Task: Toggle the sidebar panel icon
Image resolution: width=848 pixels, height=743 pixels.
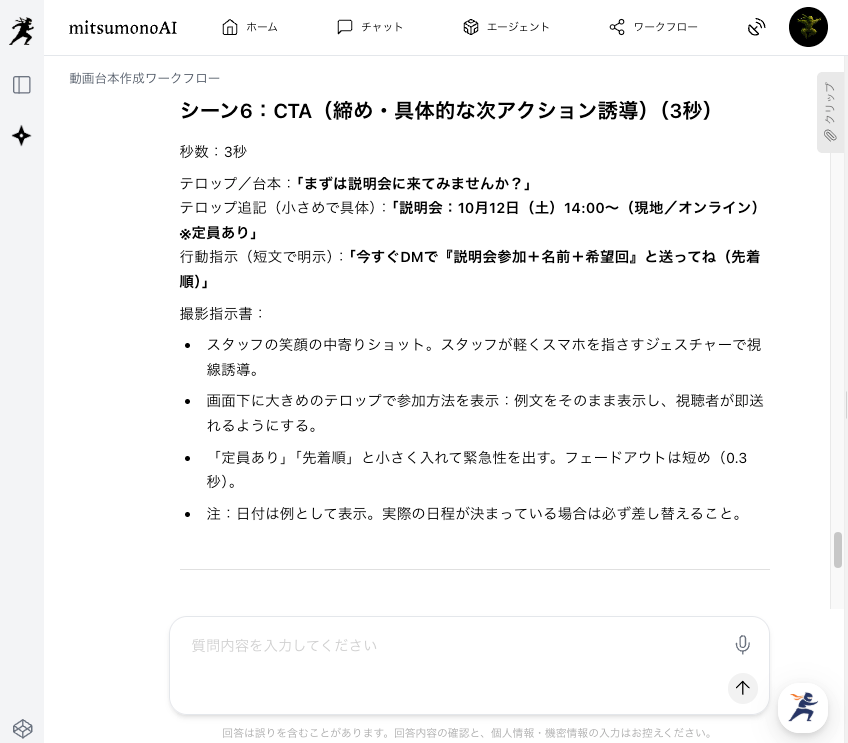Action: click(x=22, y=85)
